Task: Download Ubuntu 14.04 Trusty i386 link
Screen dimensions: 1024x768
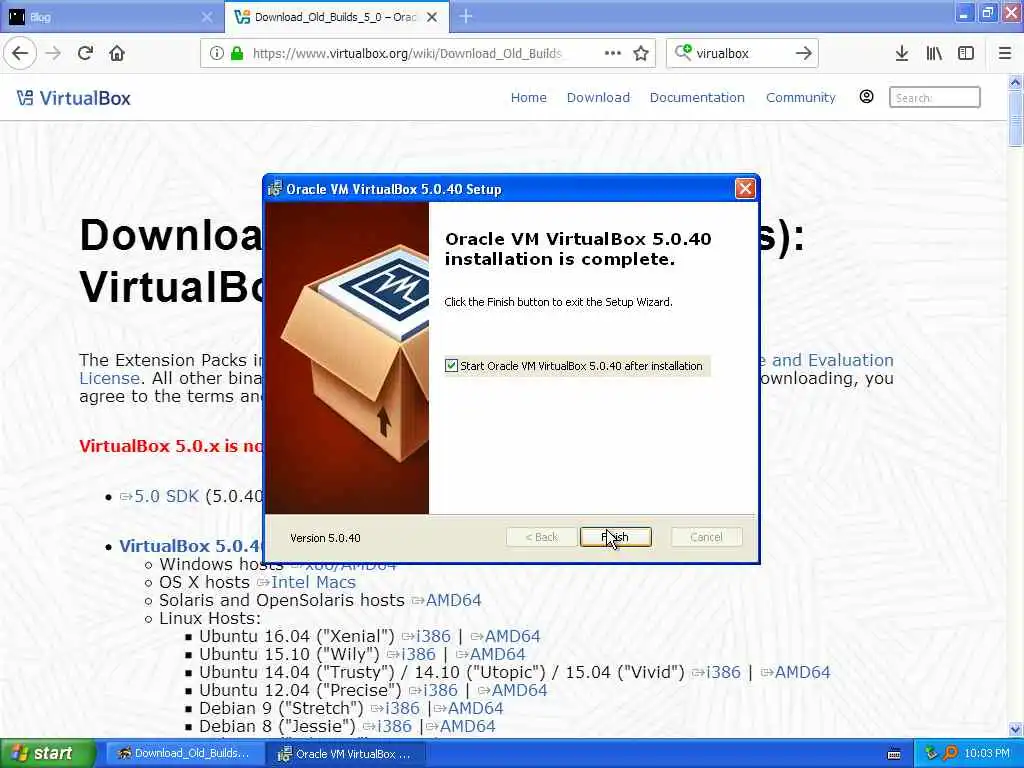Action: [x=716, y=672]
